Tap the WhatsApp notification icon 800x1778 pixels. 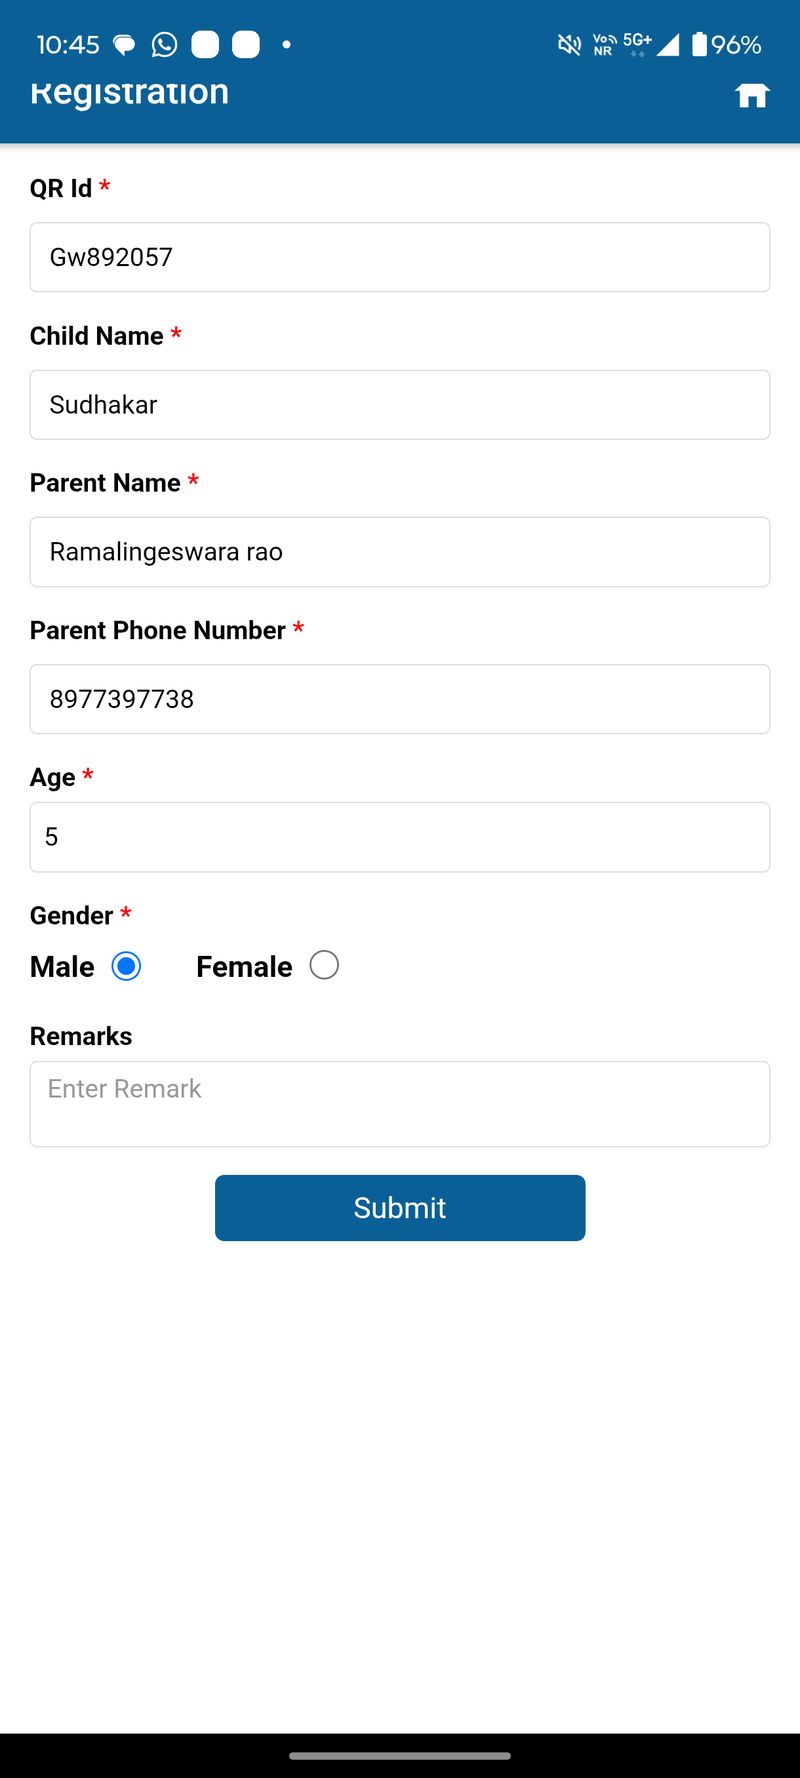pyautogui.click(x=164, y=45)
